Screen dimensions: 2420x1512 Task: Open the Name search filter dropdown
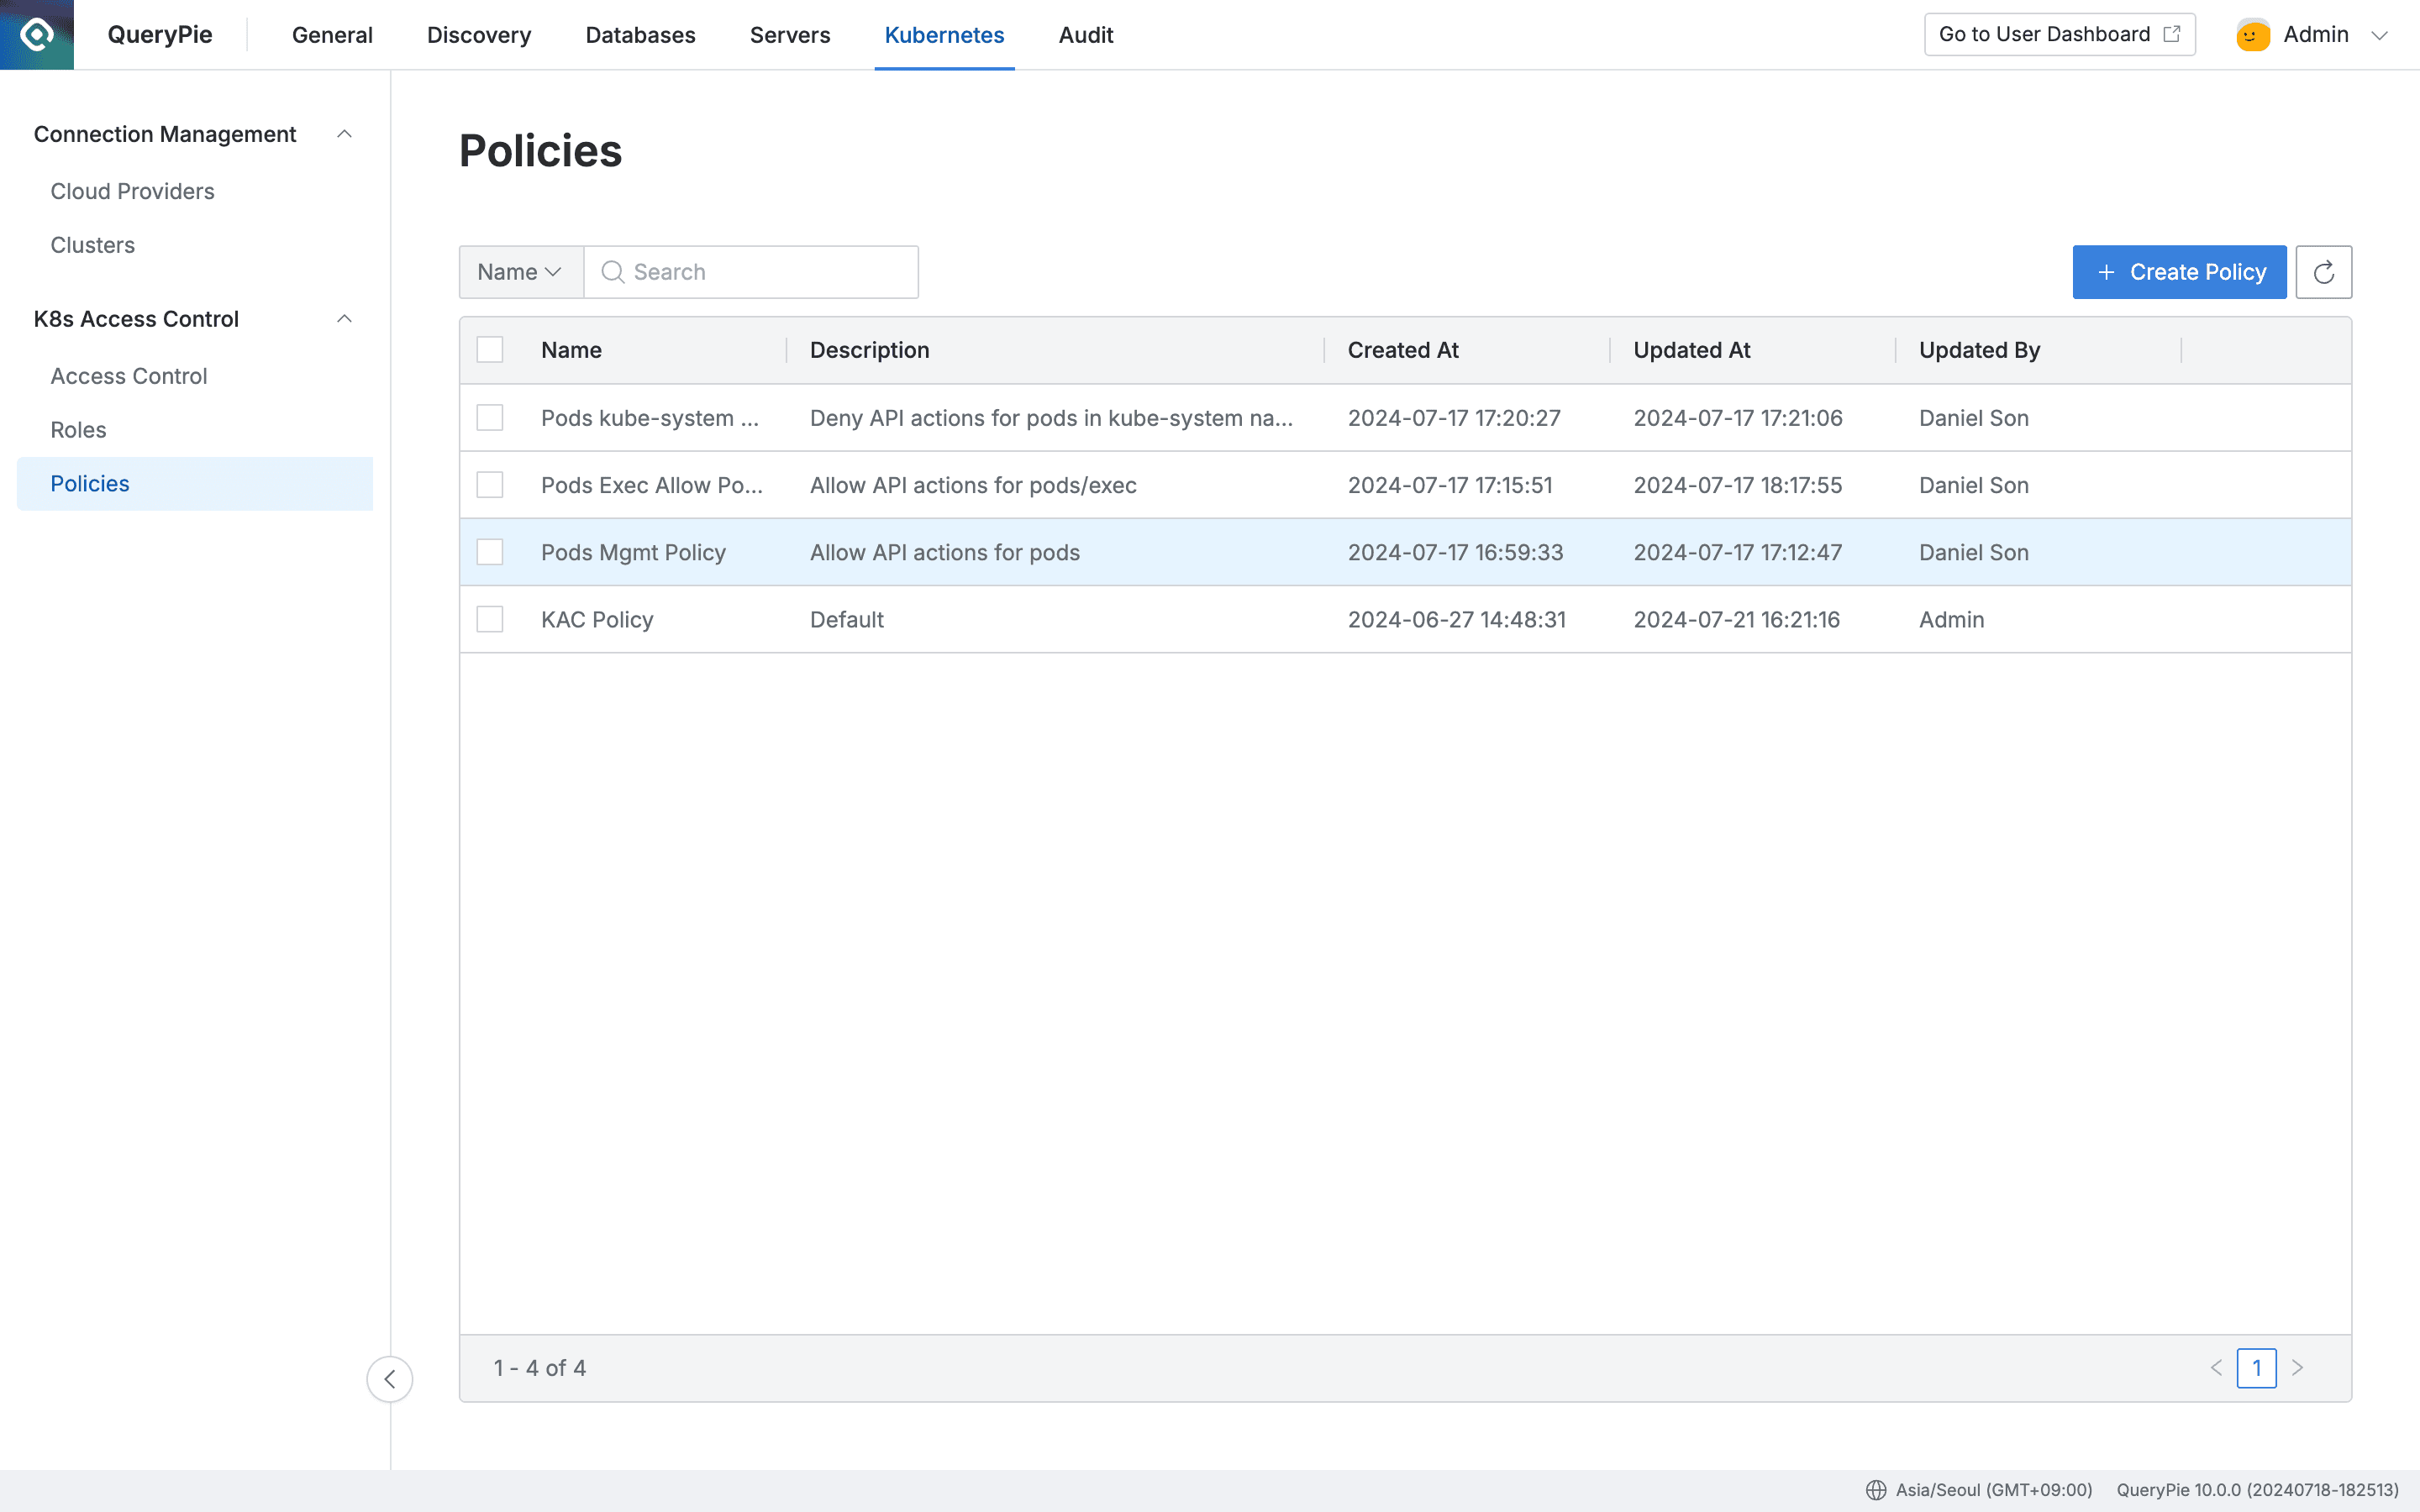pyautogui.click(x=519, y=271)
